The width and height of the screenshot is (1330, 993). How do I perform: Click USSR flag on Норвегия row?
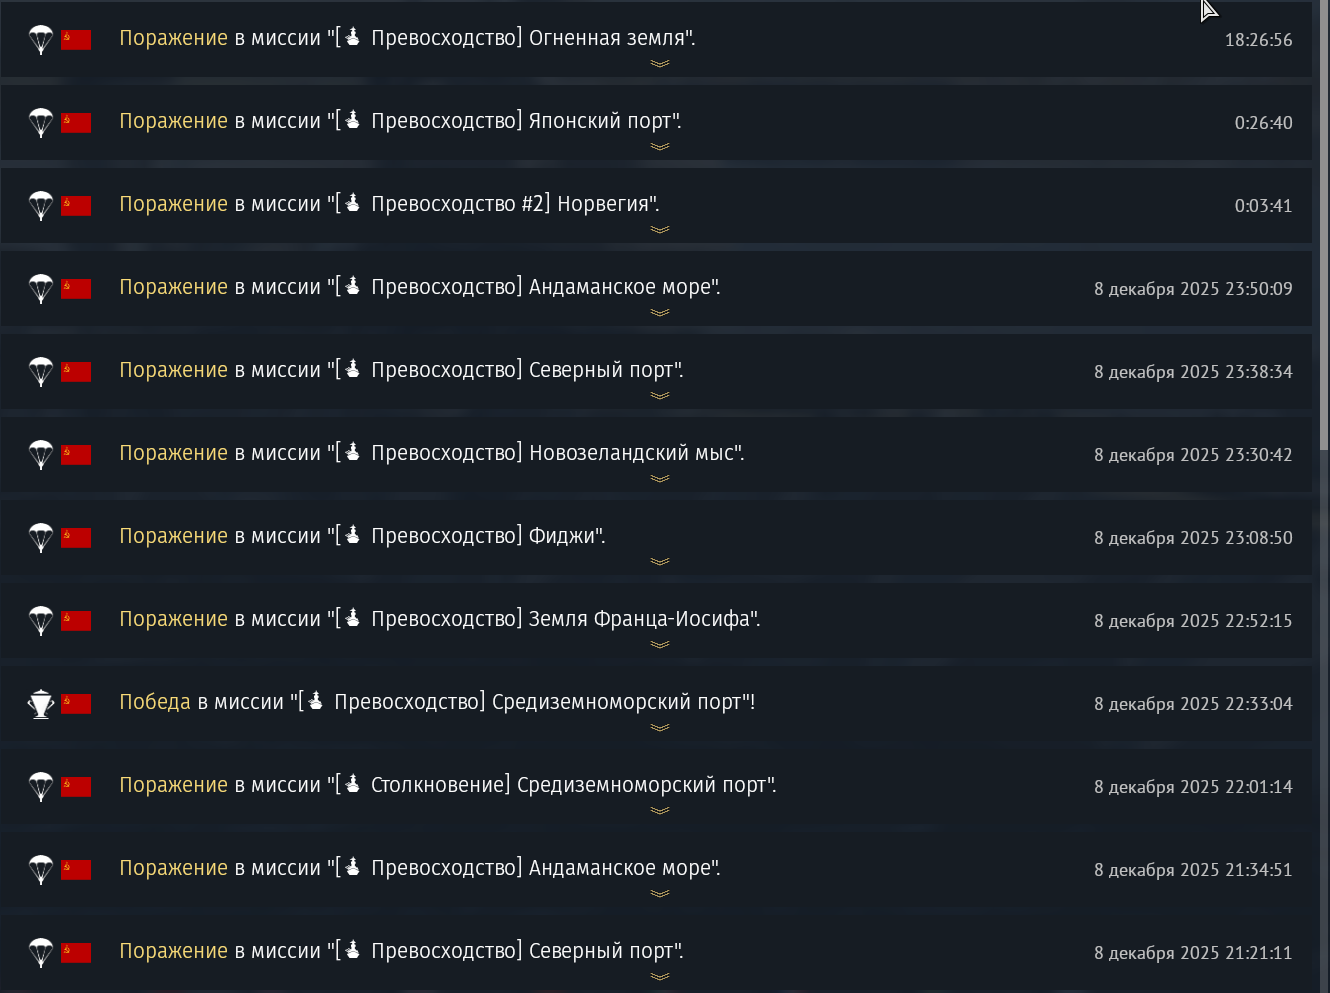tap(76, 206)
